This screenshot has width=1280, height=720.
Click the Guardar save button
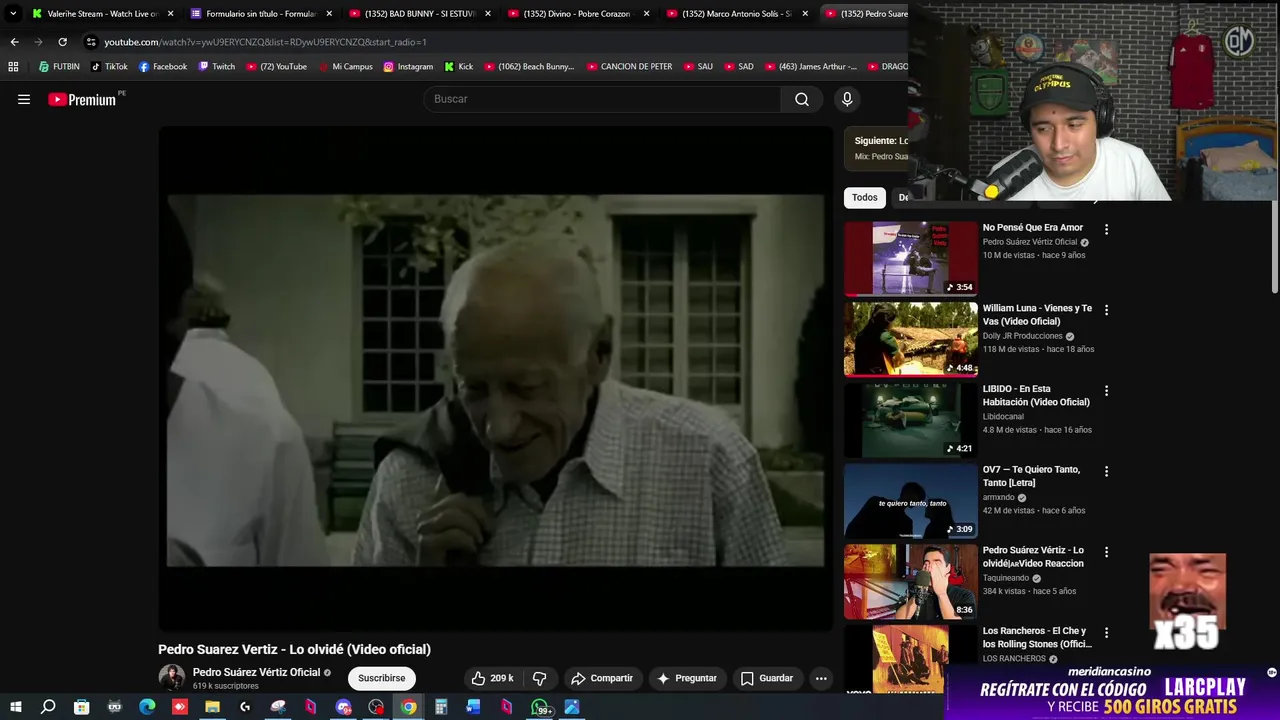[766, 678]
